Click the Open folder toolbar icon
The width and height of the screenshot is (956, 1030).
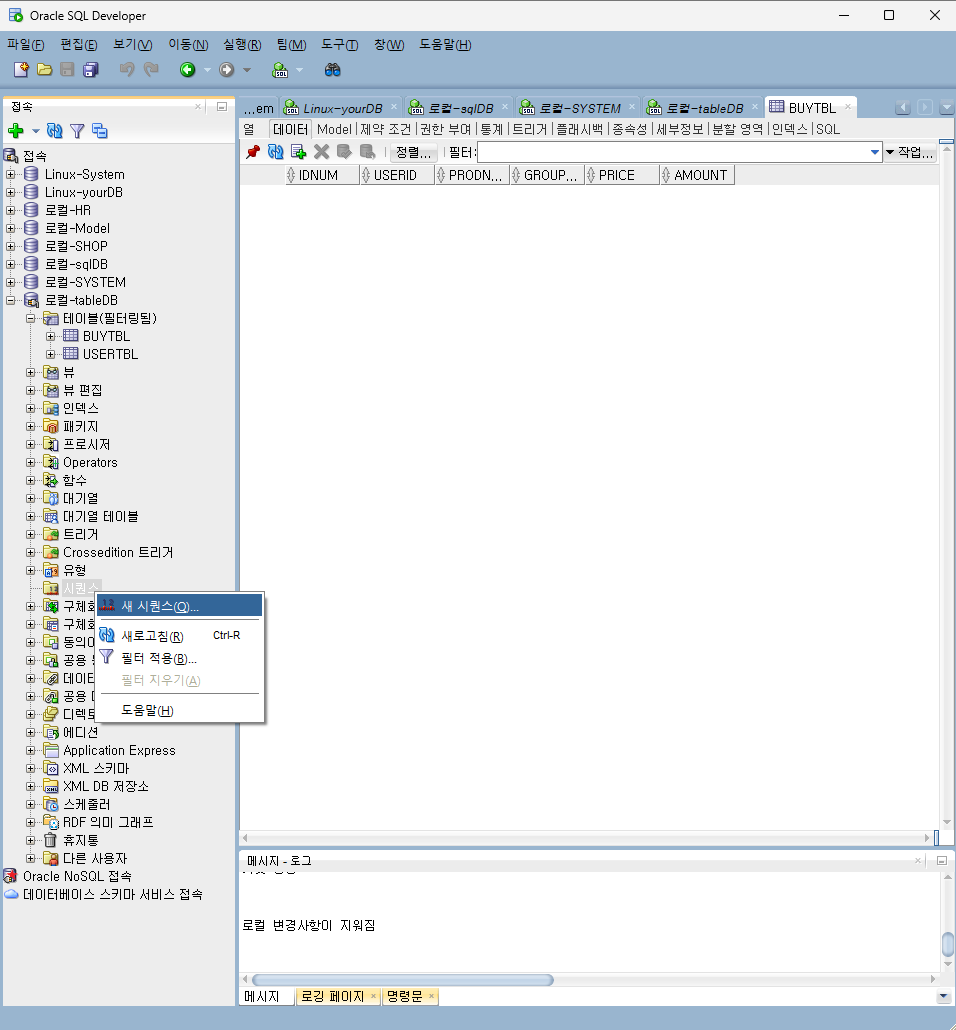[45, 70]
